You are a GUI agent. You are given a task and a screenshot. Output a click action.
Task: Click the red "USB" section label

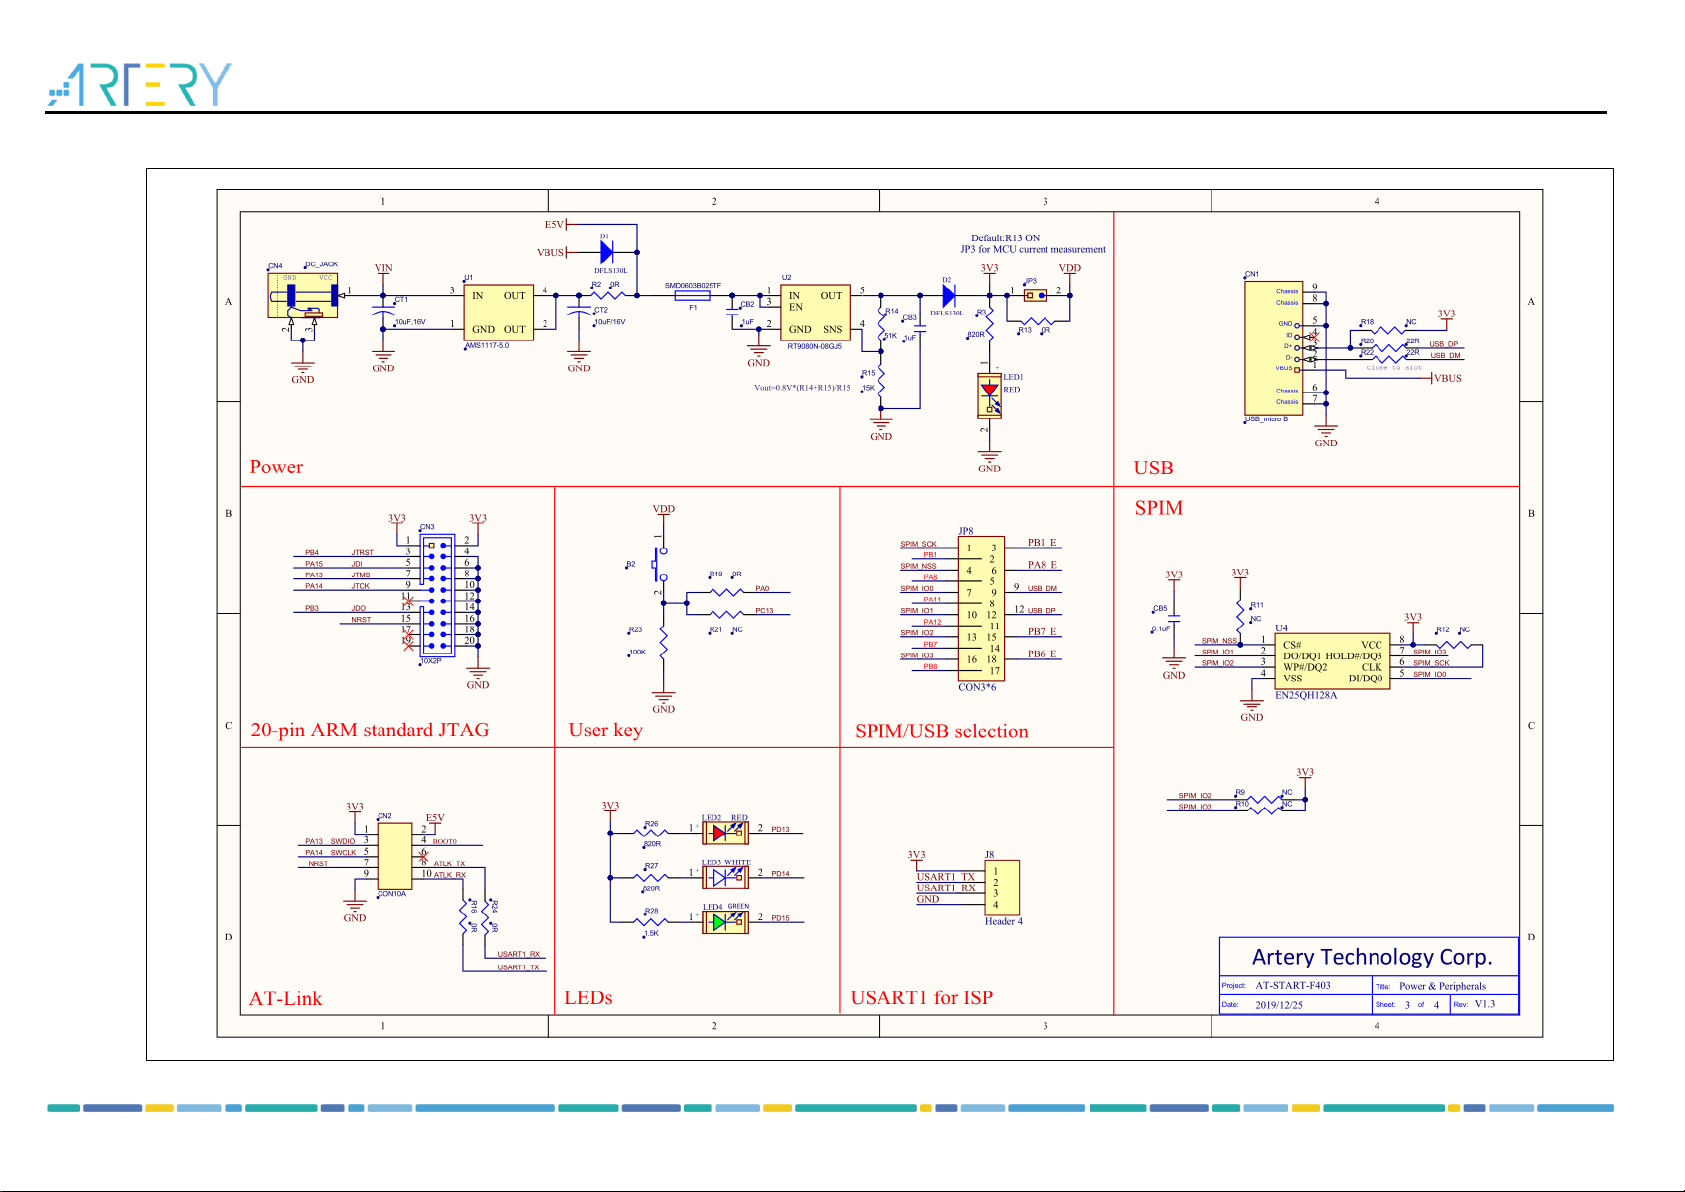[1153, 468]
